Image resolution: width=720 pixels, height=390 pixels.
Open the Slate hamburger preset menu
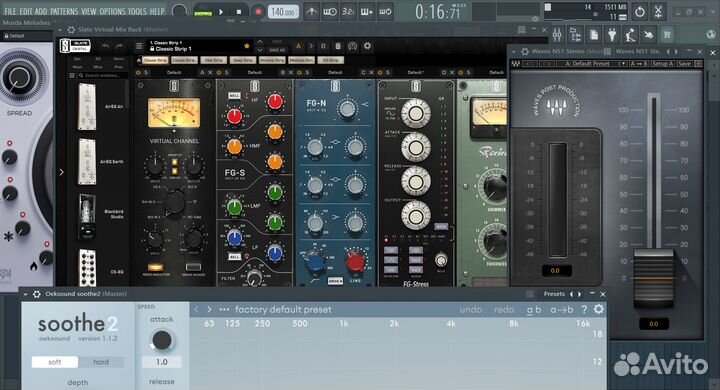139,46
